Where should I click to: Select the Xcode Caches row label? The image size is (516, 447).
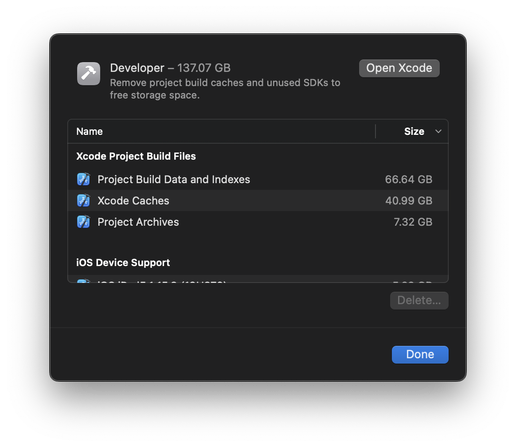[x=133, y=201]
